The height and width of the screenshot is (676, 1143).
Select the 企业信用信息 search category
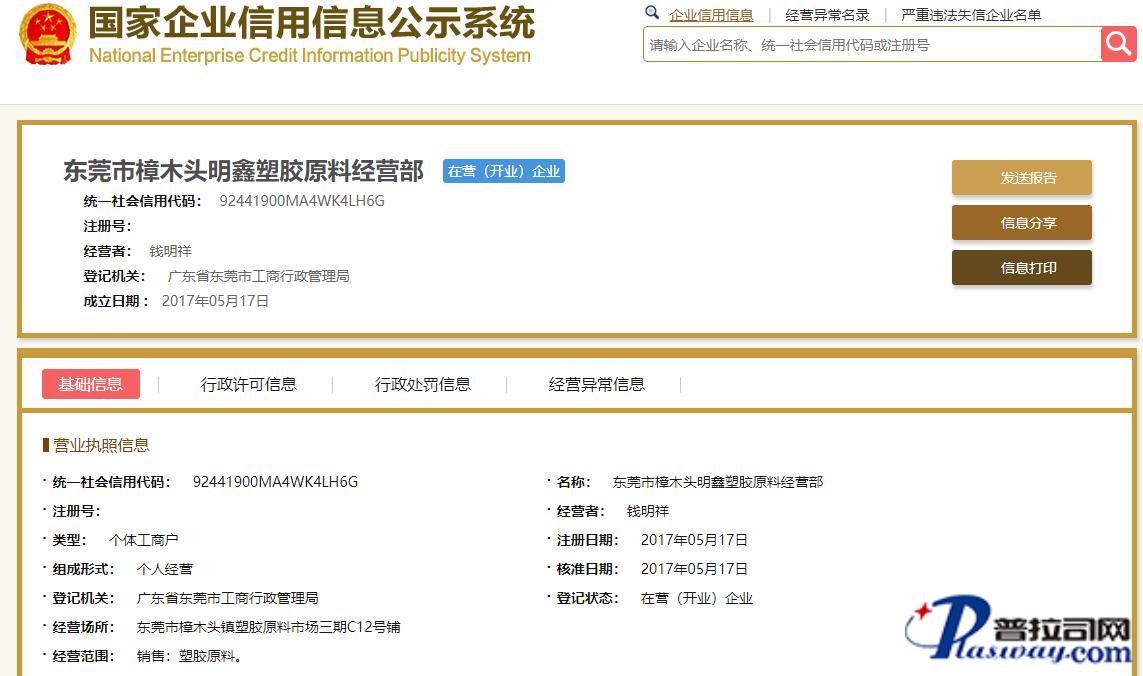[711, 15]
